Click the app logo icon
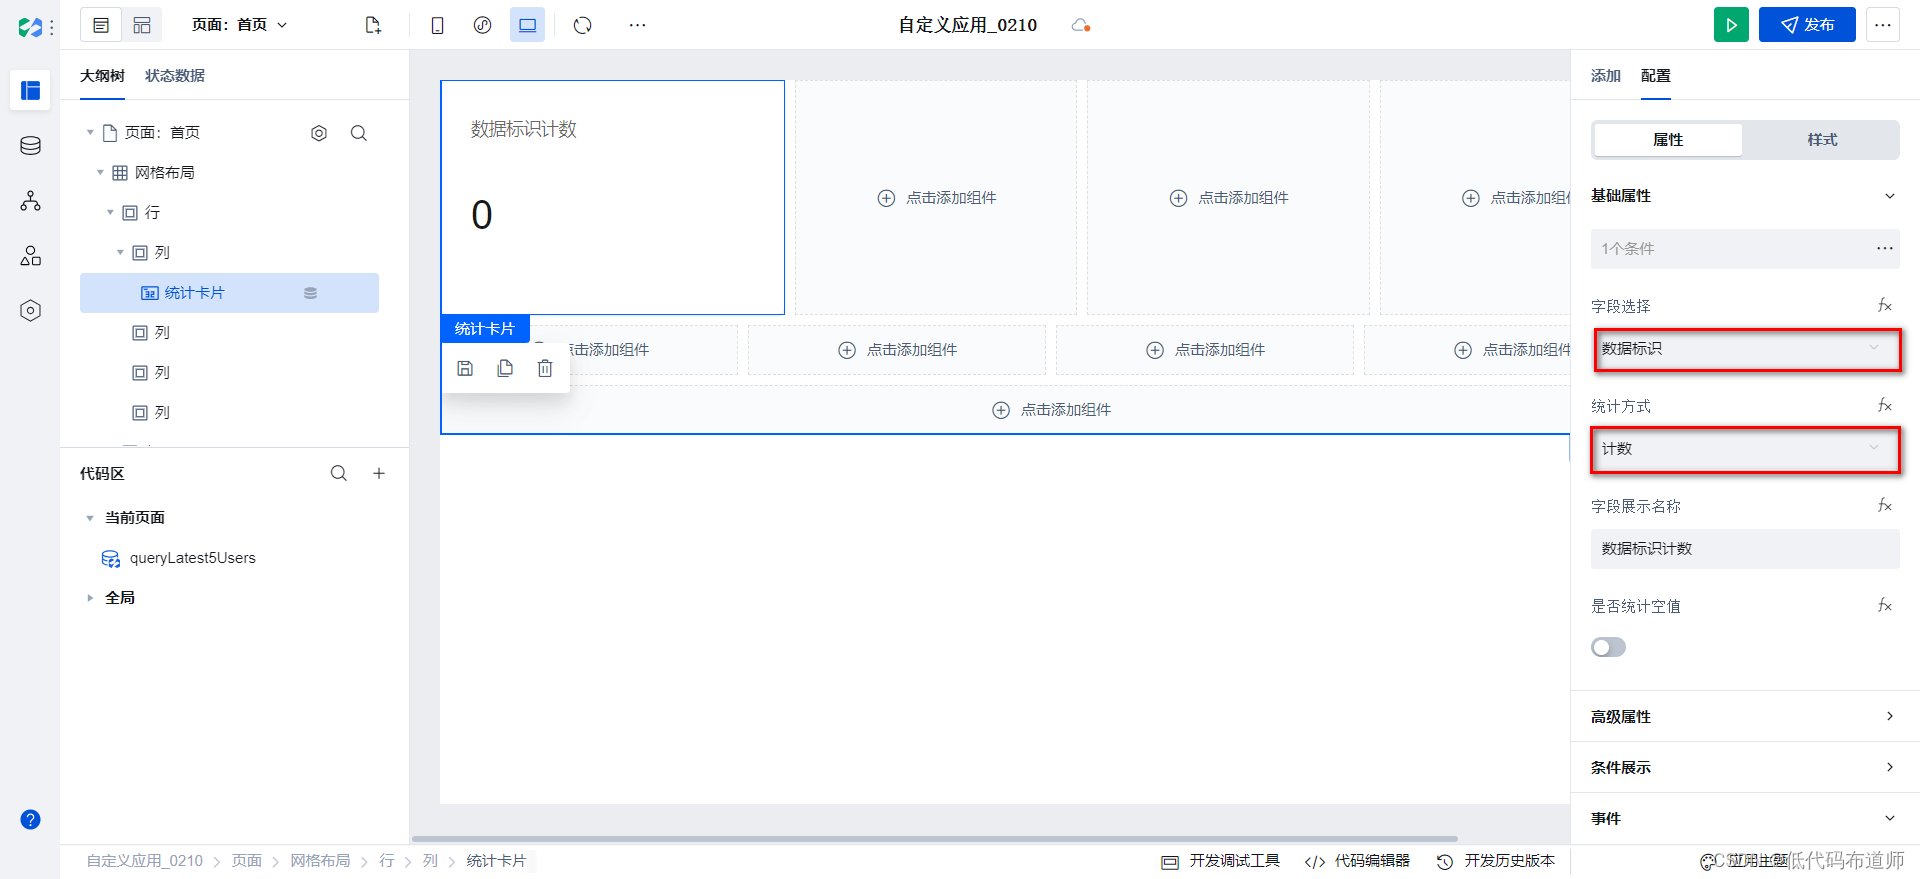This screenshot has height=879, width=1920. [x=30, y=26]
